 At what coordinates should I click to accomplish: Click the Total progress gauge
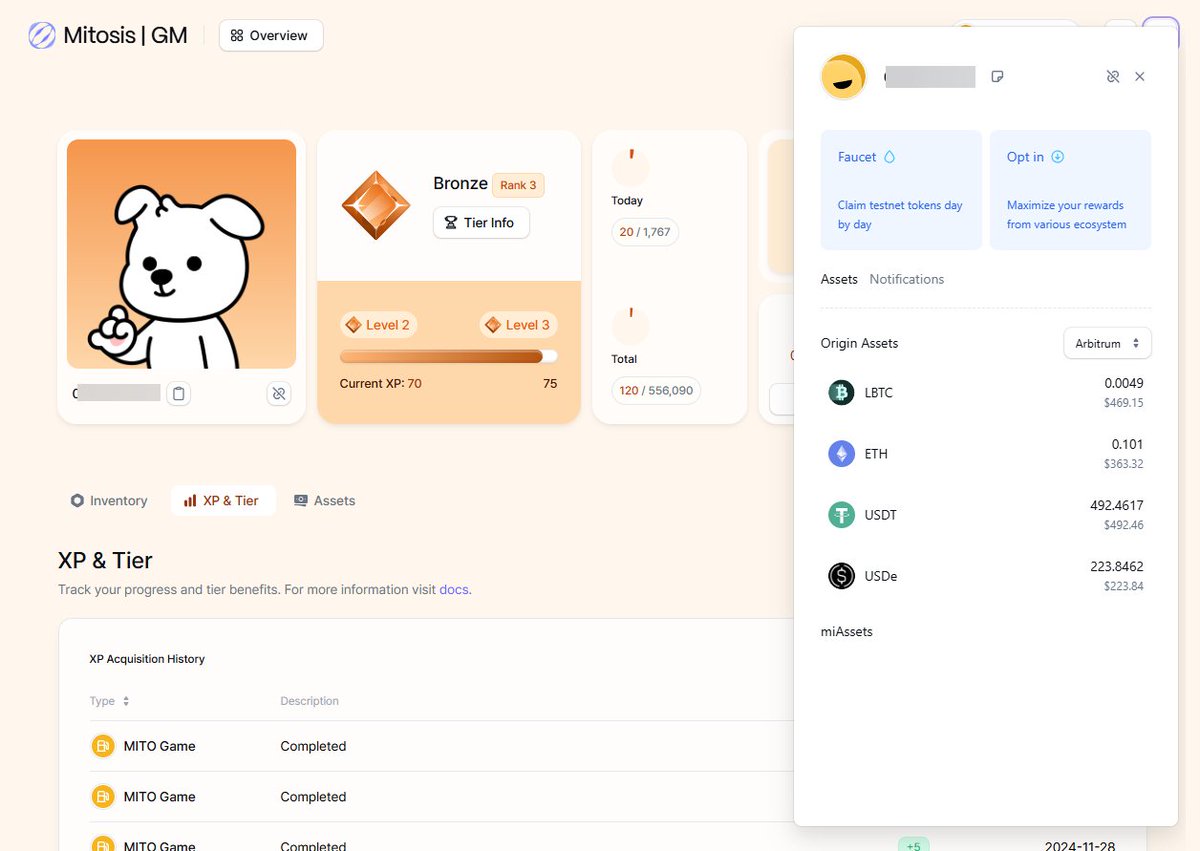630,325
